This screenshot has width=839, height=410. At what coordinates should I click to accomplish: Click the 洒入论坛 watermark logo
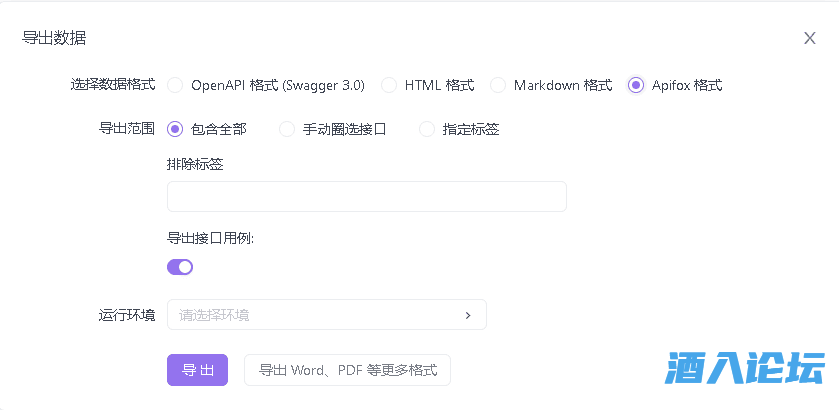(x=745, y=368)
